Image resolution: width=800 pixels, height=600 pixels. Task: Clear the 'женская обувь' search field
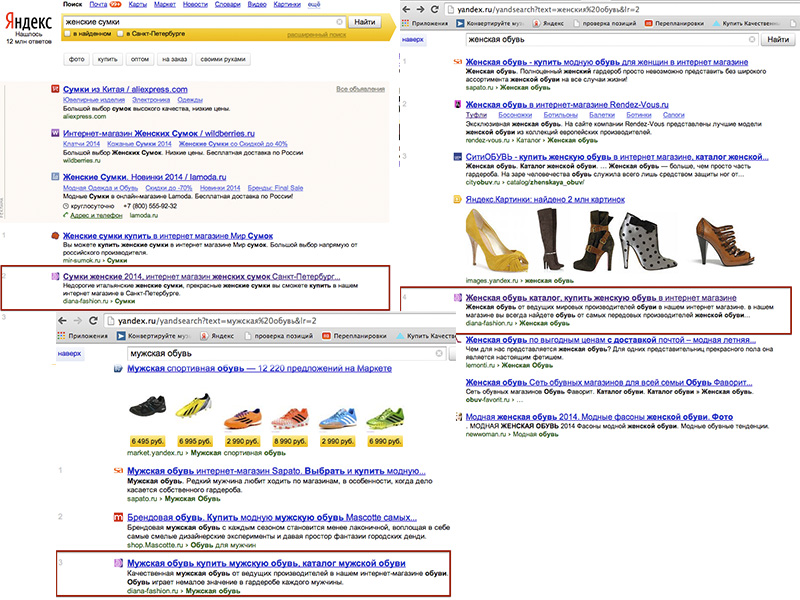click(752, 39)
